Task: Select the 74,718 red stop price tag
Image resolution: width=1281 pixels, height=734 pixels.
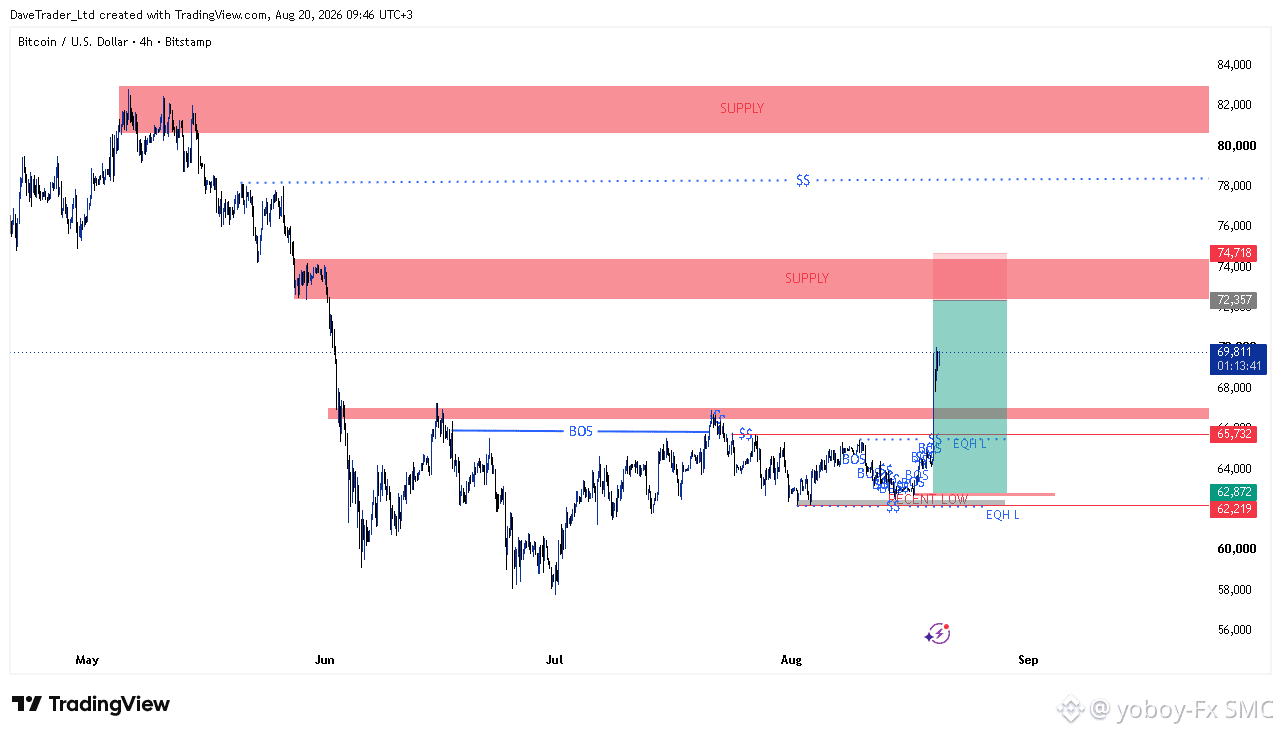Action: 1232,253
